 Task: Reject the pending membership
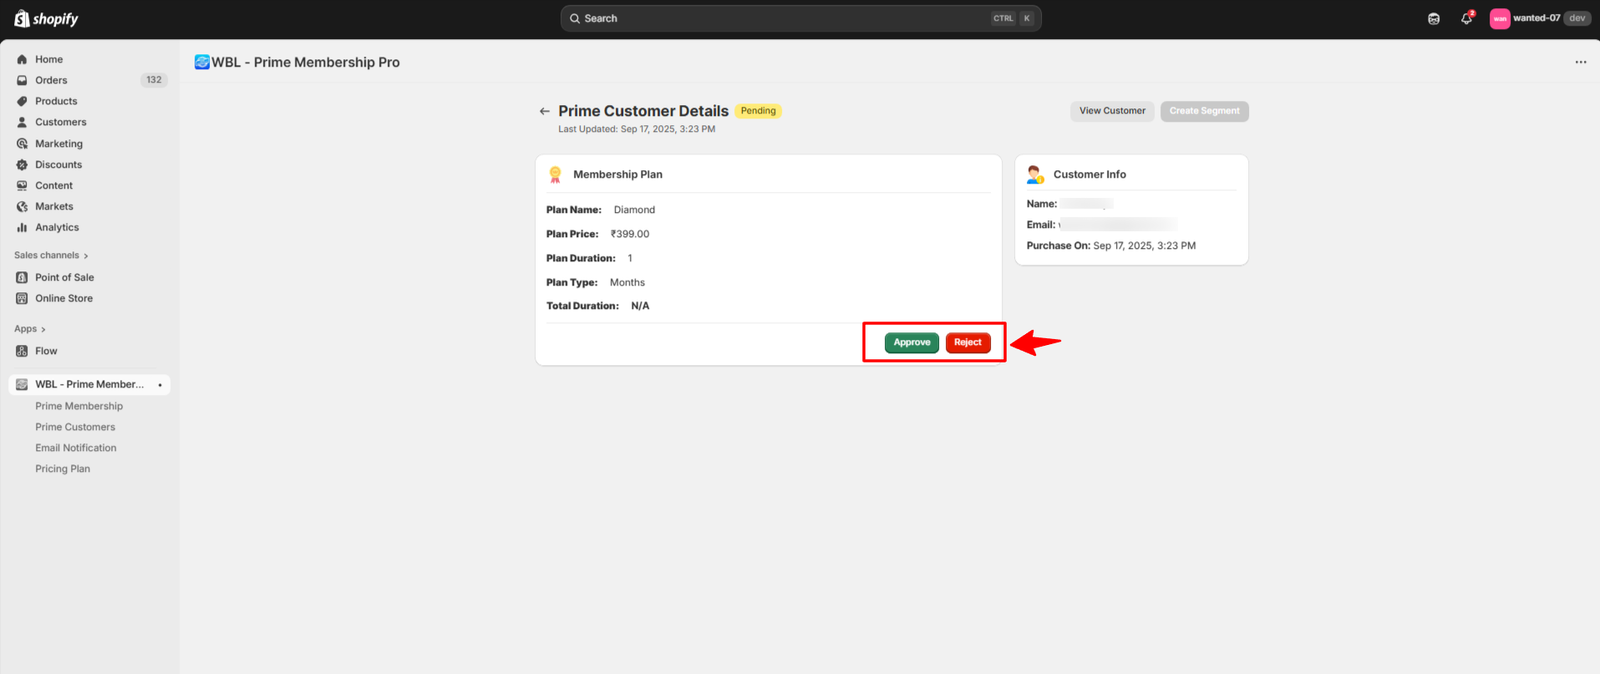[x=968, y=343]
